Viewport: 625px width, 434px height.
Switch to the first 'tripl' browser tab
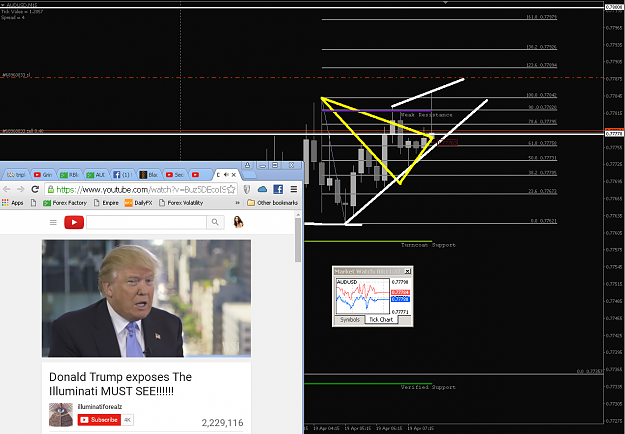(16, 175)
